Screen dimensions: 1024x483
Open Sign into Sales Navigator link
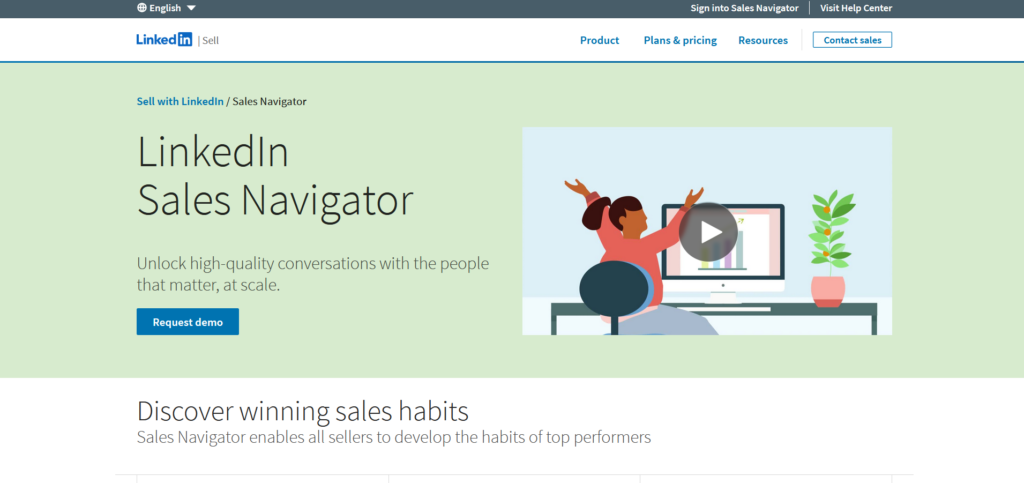tap(744, 8)
